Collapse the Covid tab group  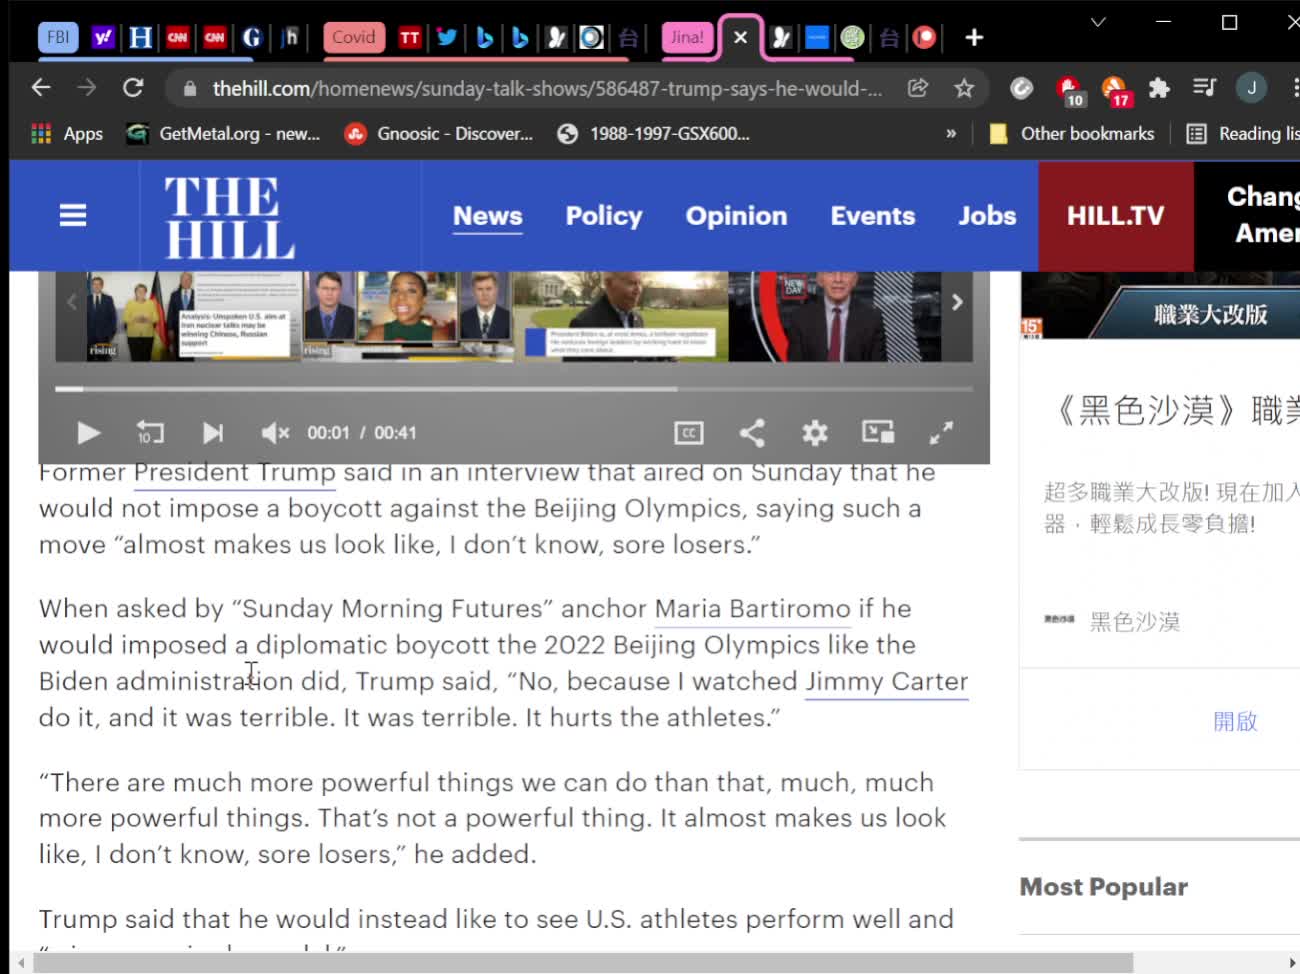(354, 37)
